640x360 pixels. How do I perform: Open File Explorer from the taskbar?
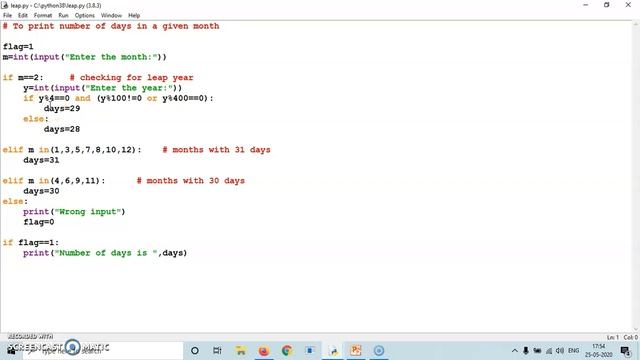241,351
